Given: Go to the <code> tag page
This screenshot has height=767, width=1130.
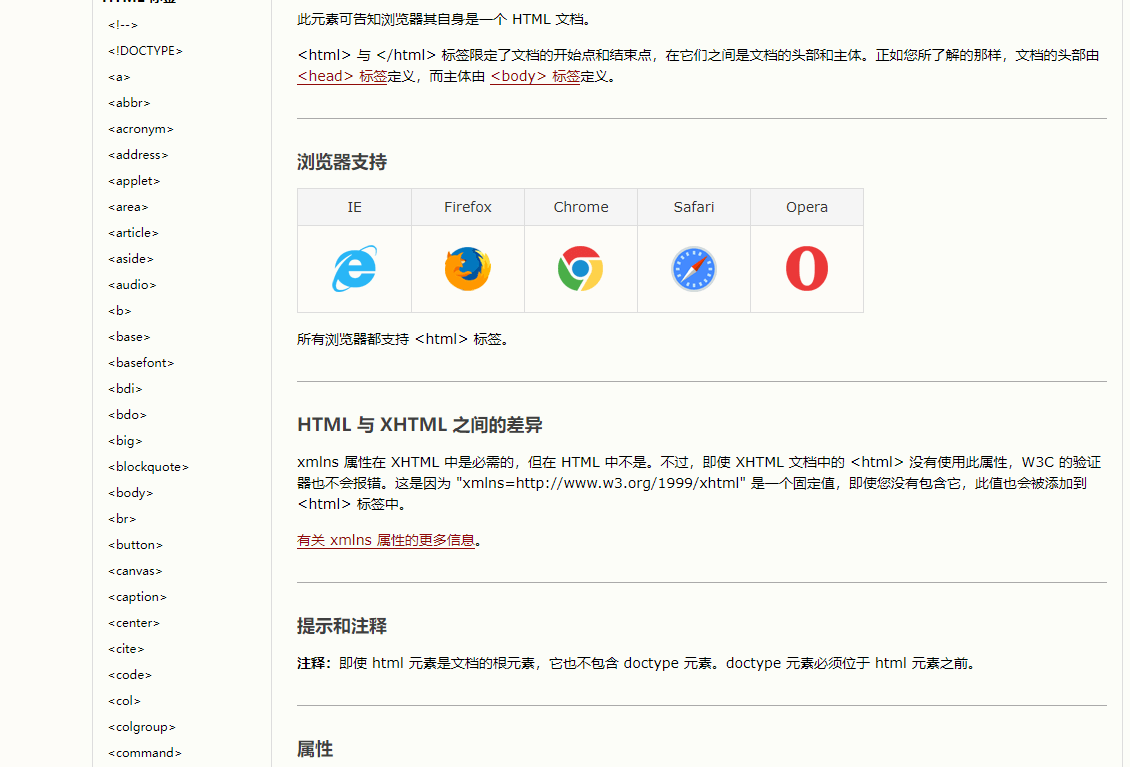Looking at the screenshot, I should click(x=130, y=674).
